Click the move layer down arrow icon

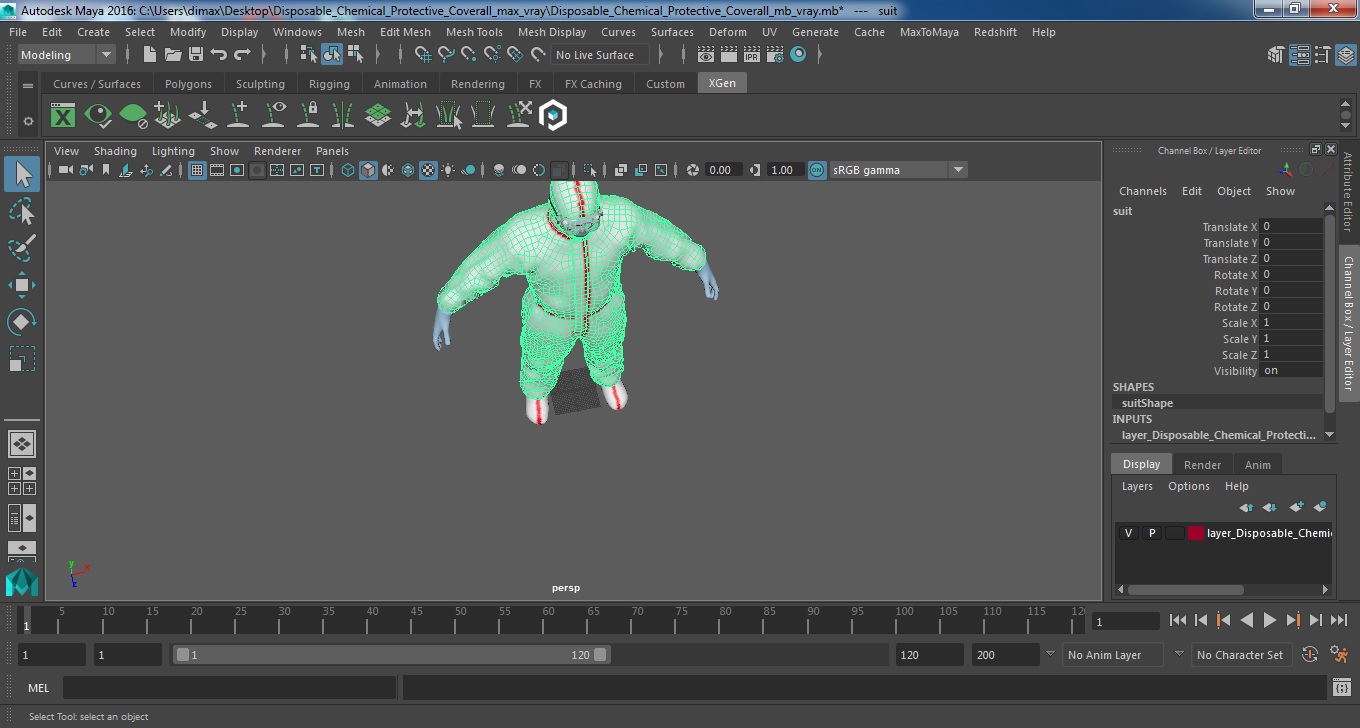click(1270, 507)
